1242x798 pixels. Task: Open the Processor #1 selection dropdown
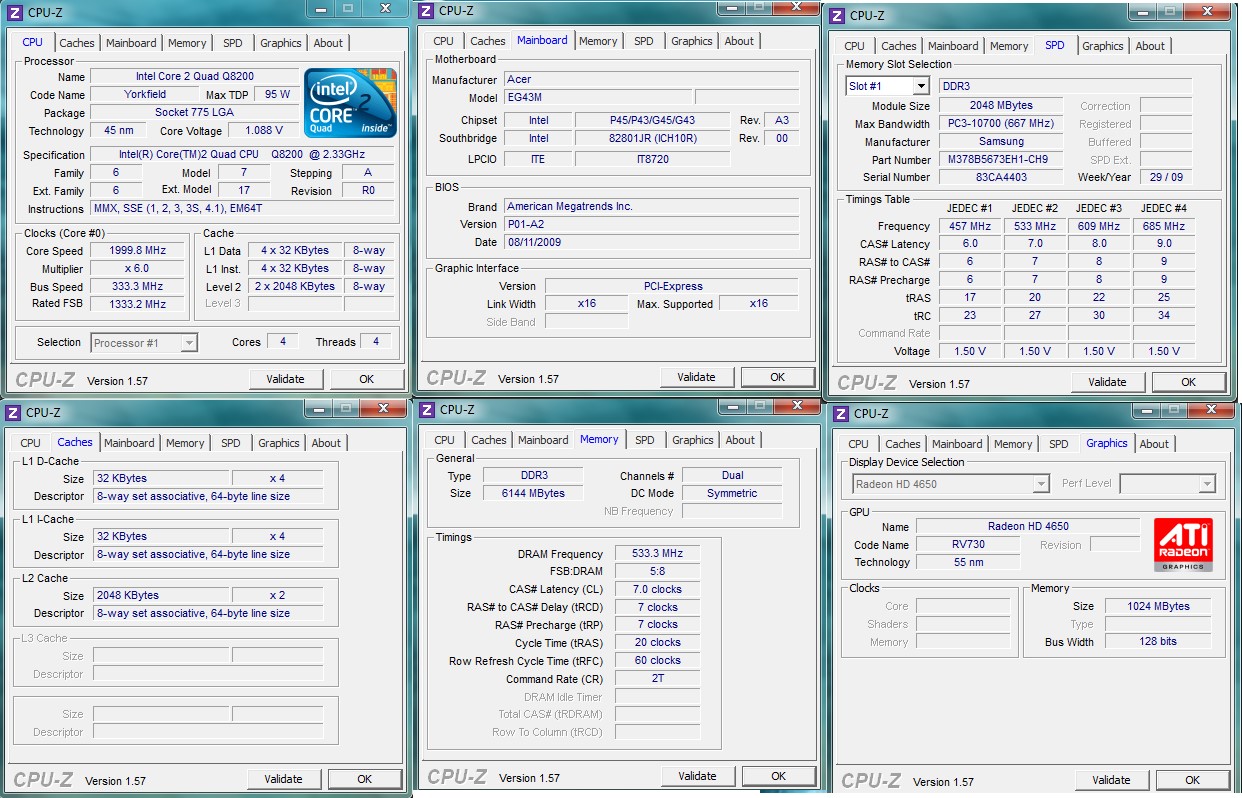pyautogui.click(x=188, y=343)
